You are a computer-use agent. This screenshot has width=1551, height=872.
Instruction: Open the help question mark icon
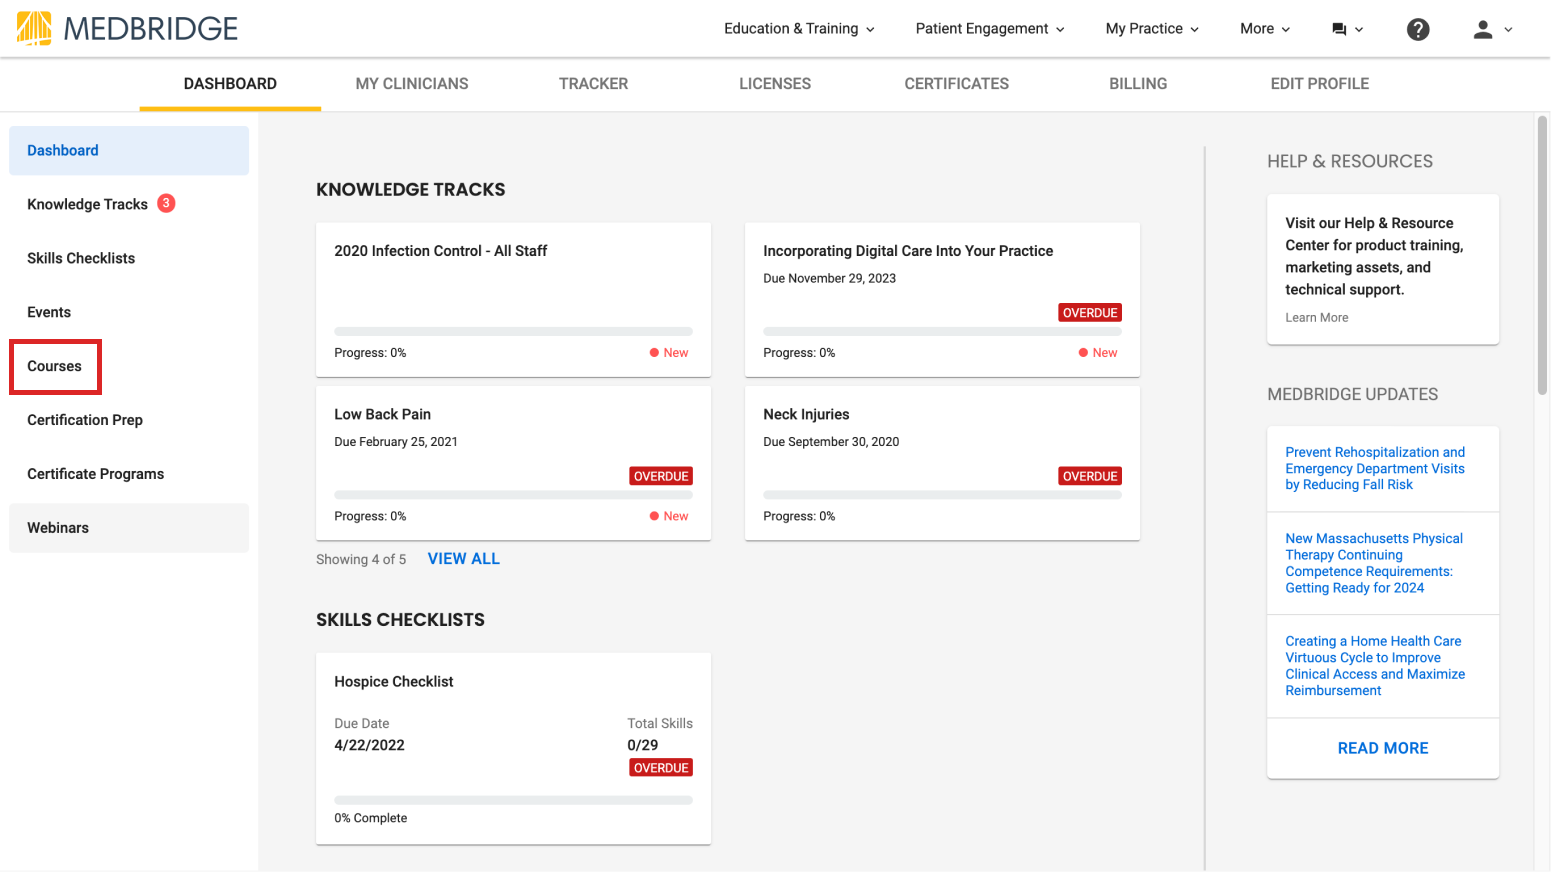[1418, 29]
